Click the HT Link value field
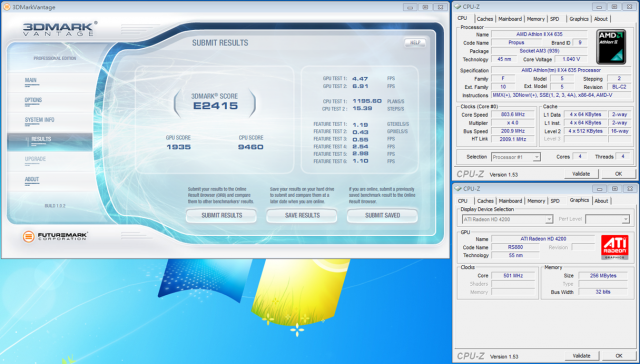 [x=513, y=139]
